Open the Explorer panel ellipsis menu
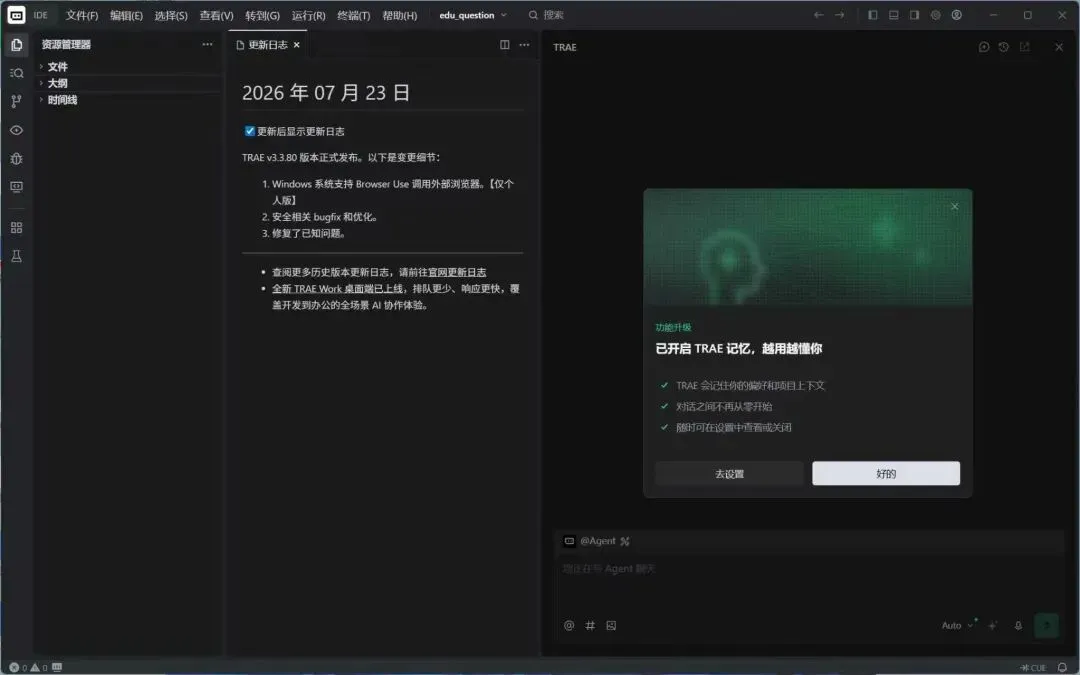 [x=207, y=44]
